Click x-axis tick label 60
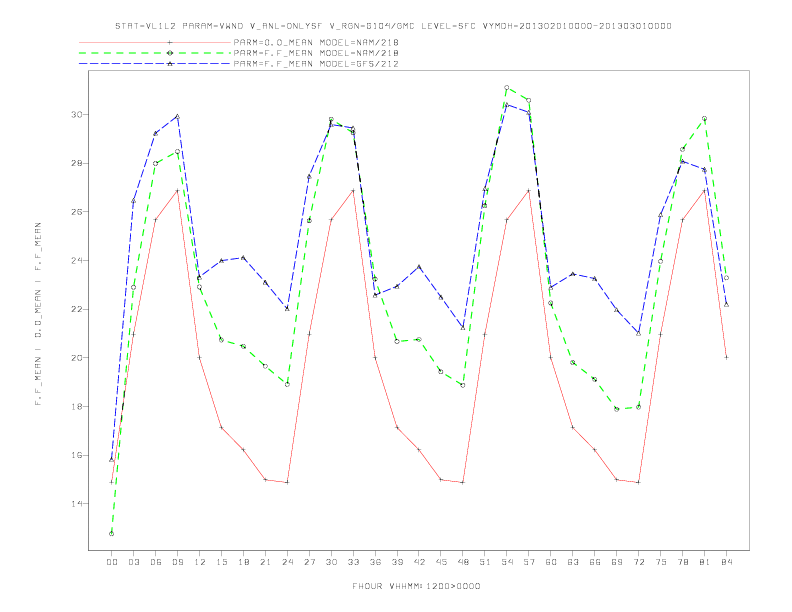 551,562
